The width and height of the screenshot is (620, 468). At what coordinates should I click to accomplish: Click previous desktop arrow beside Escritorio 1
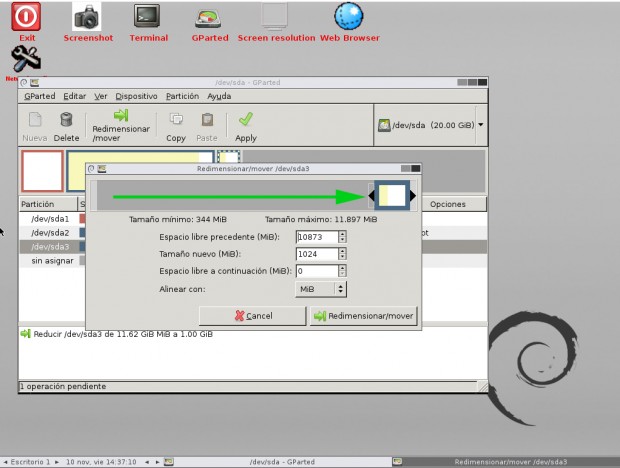point(6,462)
